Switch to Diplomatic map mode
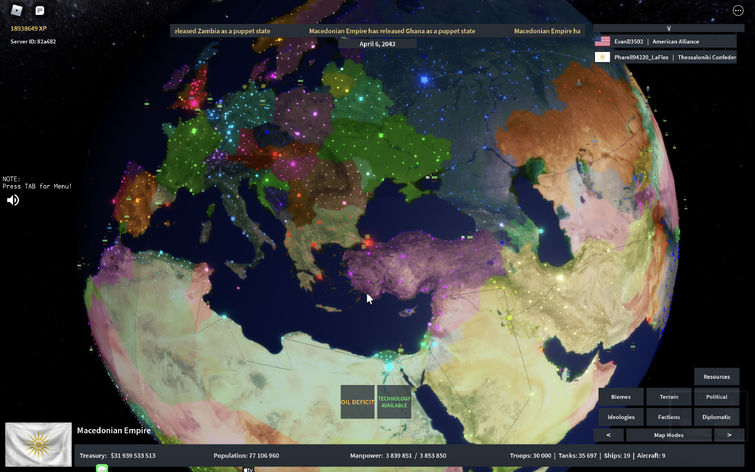Viewport: 755px width, 472px height. [716, 417]
